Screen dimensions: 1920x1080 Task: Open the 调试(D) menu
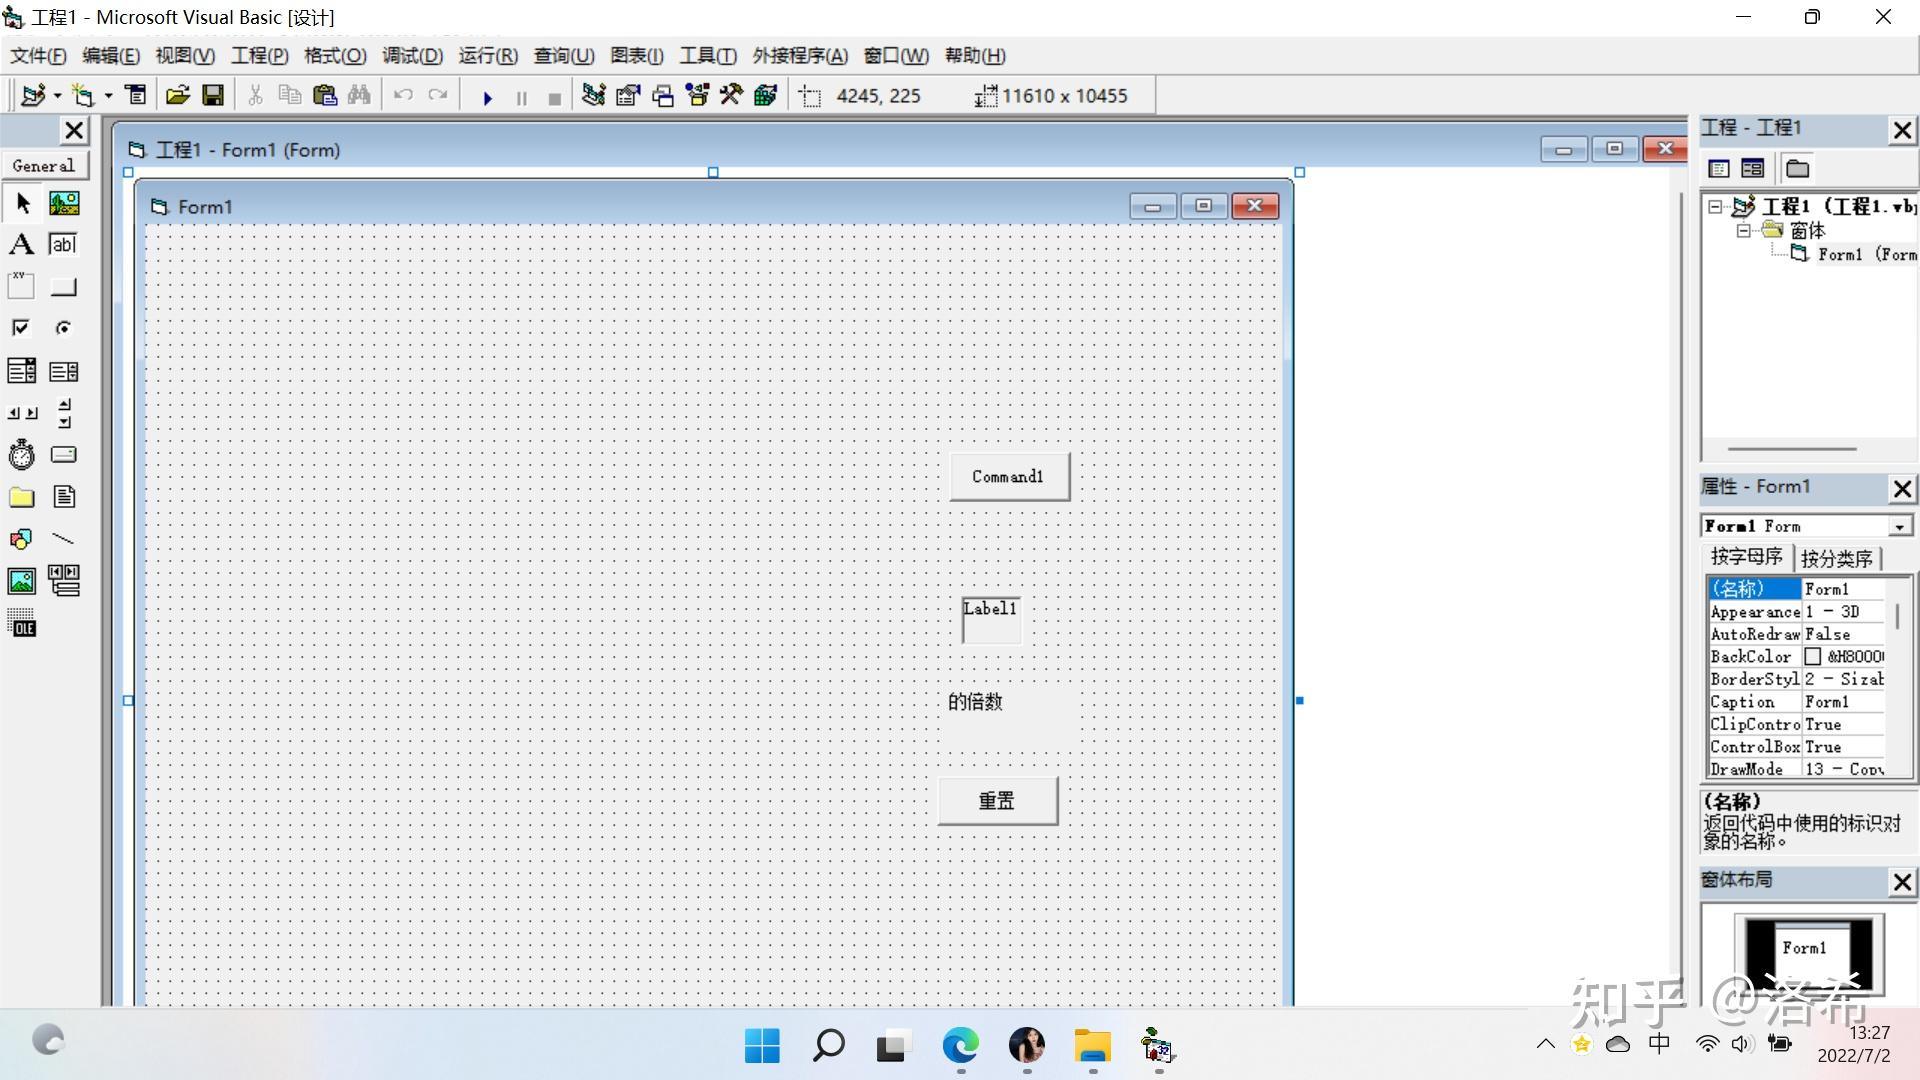(412, 56)
